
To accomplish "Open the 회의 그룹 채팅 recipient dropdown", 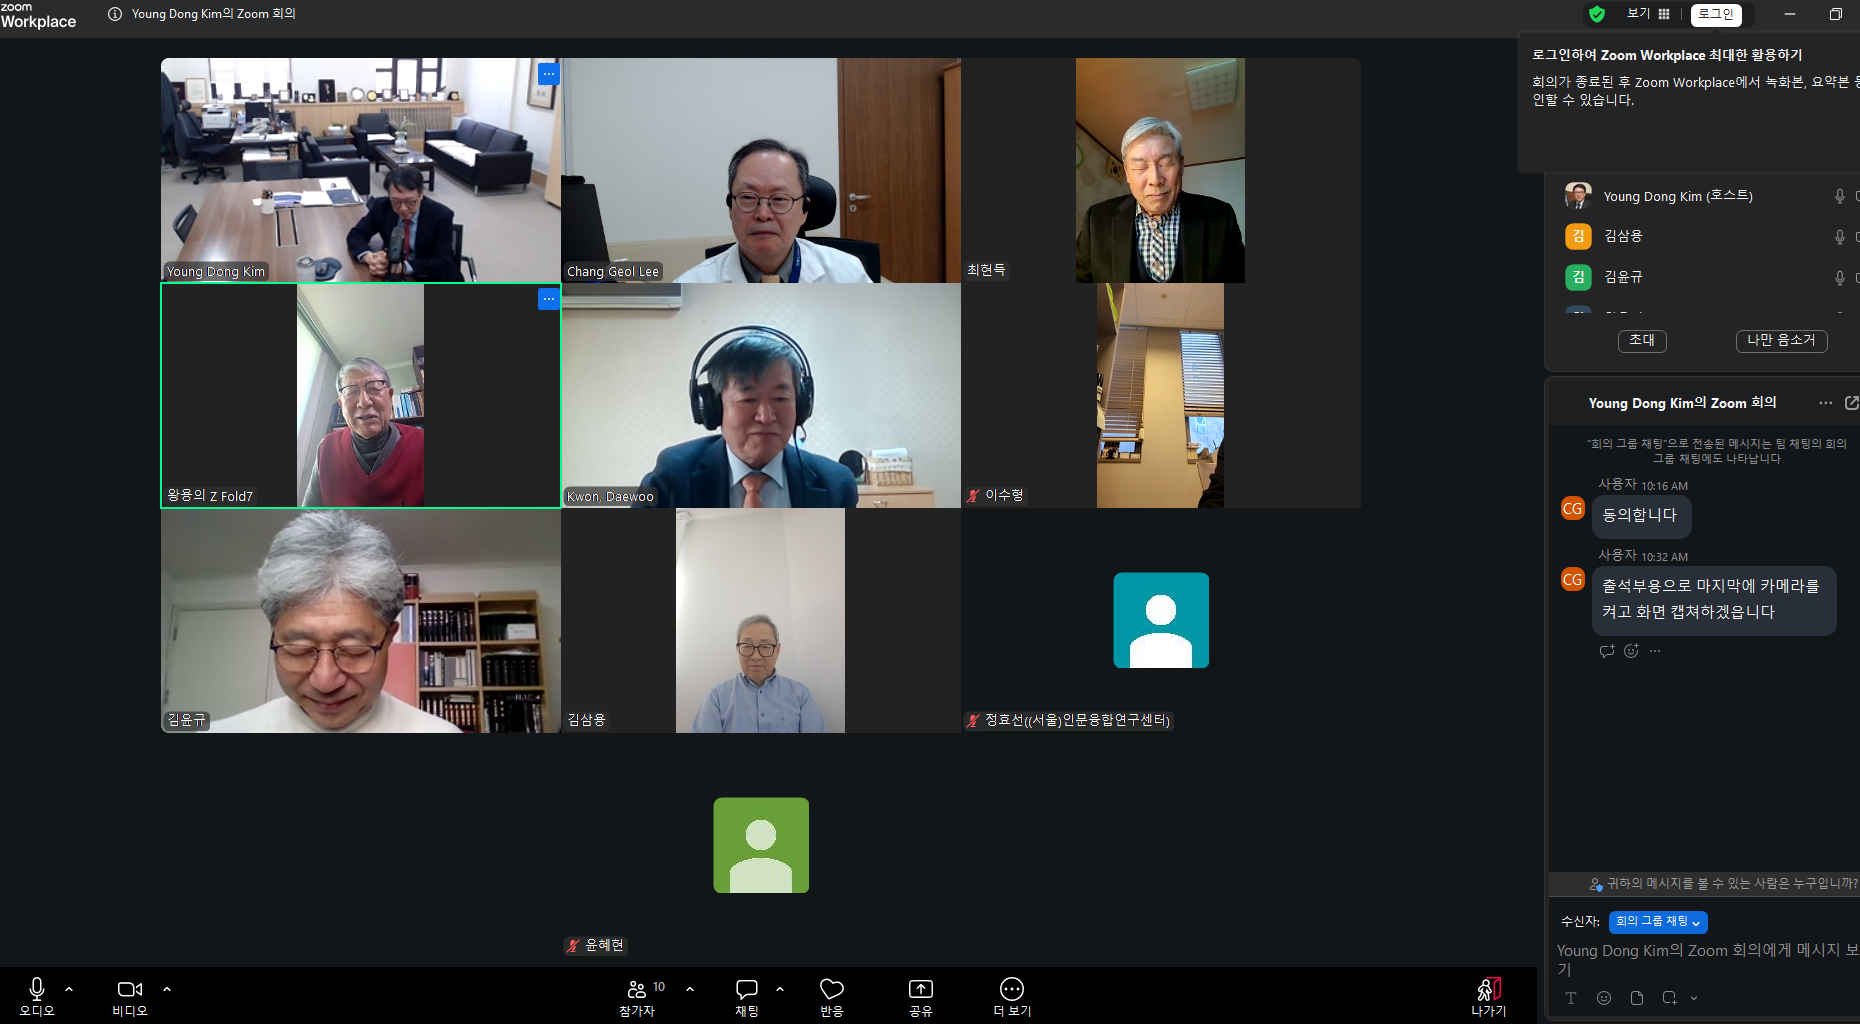I will [x=1658, y=922].
